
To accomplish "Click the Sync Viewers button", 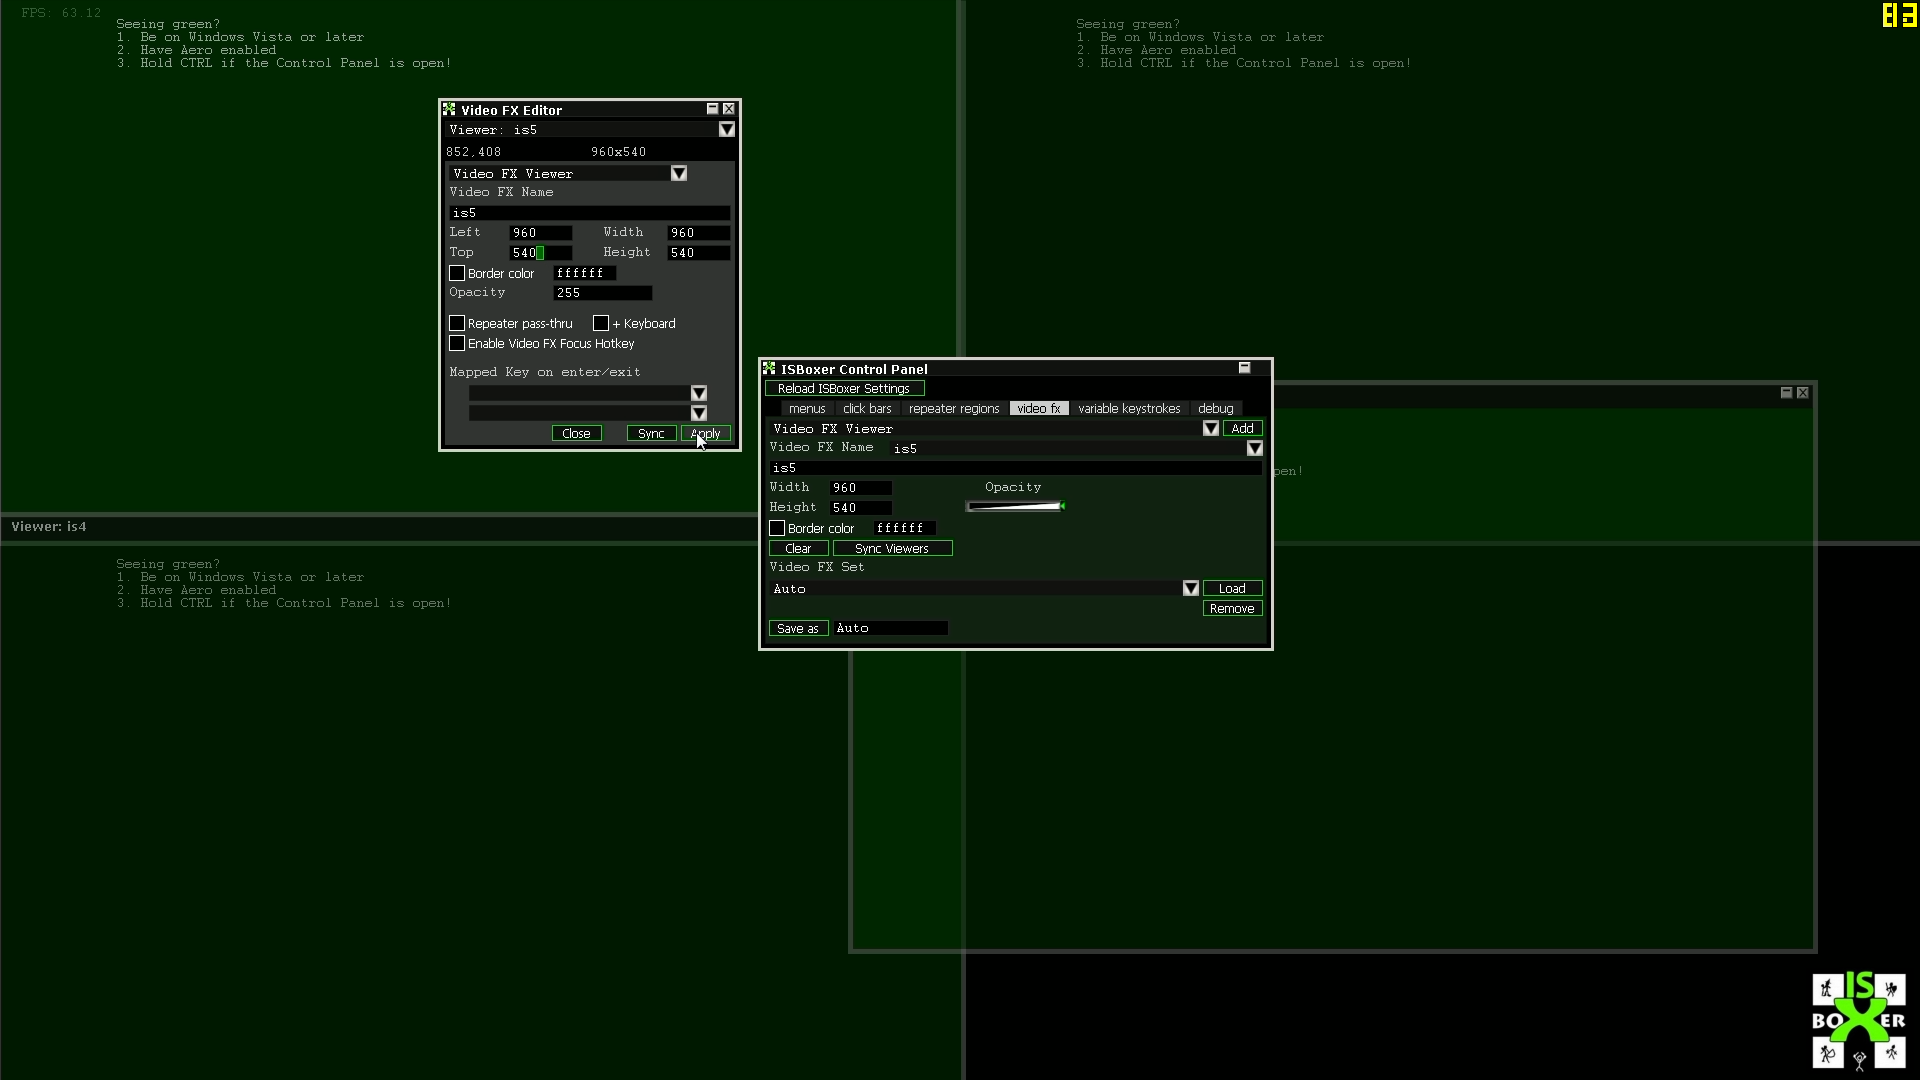I will (892, 548).
